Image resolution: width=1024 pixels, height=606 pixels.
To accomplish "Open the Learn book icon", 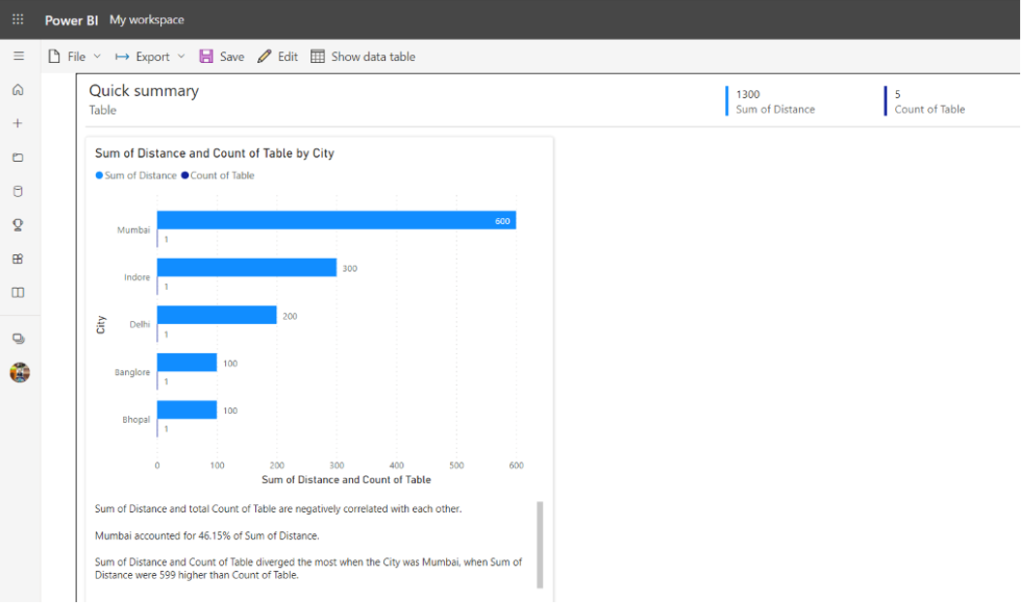I will (x=18, y=293).
